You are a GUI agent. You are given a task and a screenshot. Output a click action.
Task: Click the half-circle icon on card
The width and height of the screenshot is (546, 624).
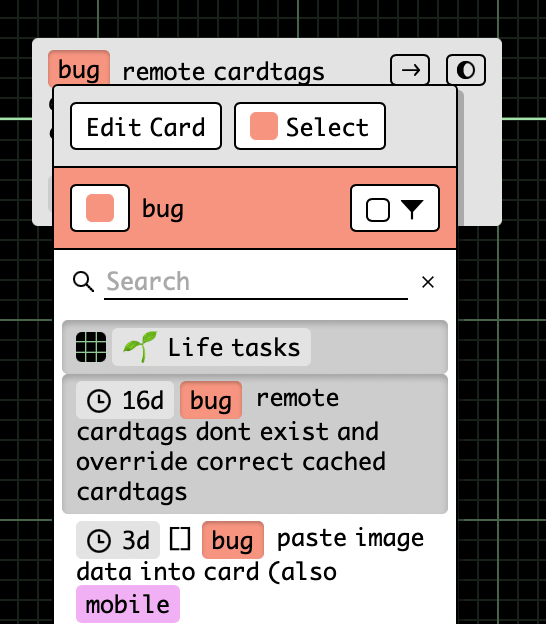click(x=466, y=70)
